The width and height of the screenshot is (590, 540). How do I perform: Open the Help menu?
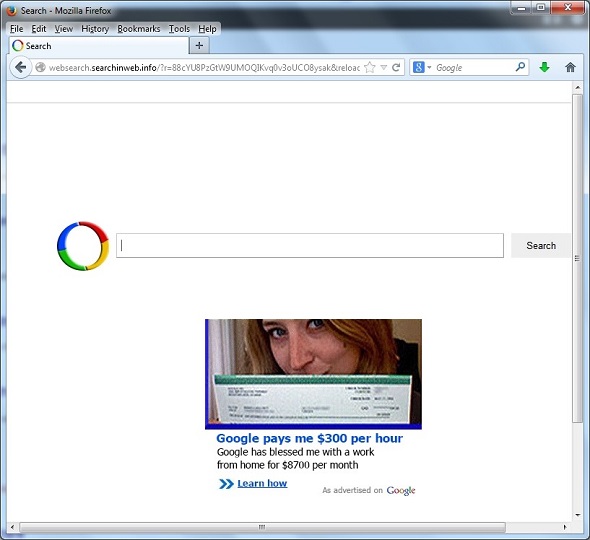(x=207, y=29)
